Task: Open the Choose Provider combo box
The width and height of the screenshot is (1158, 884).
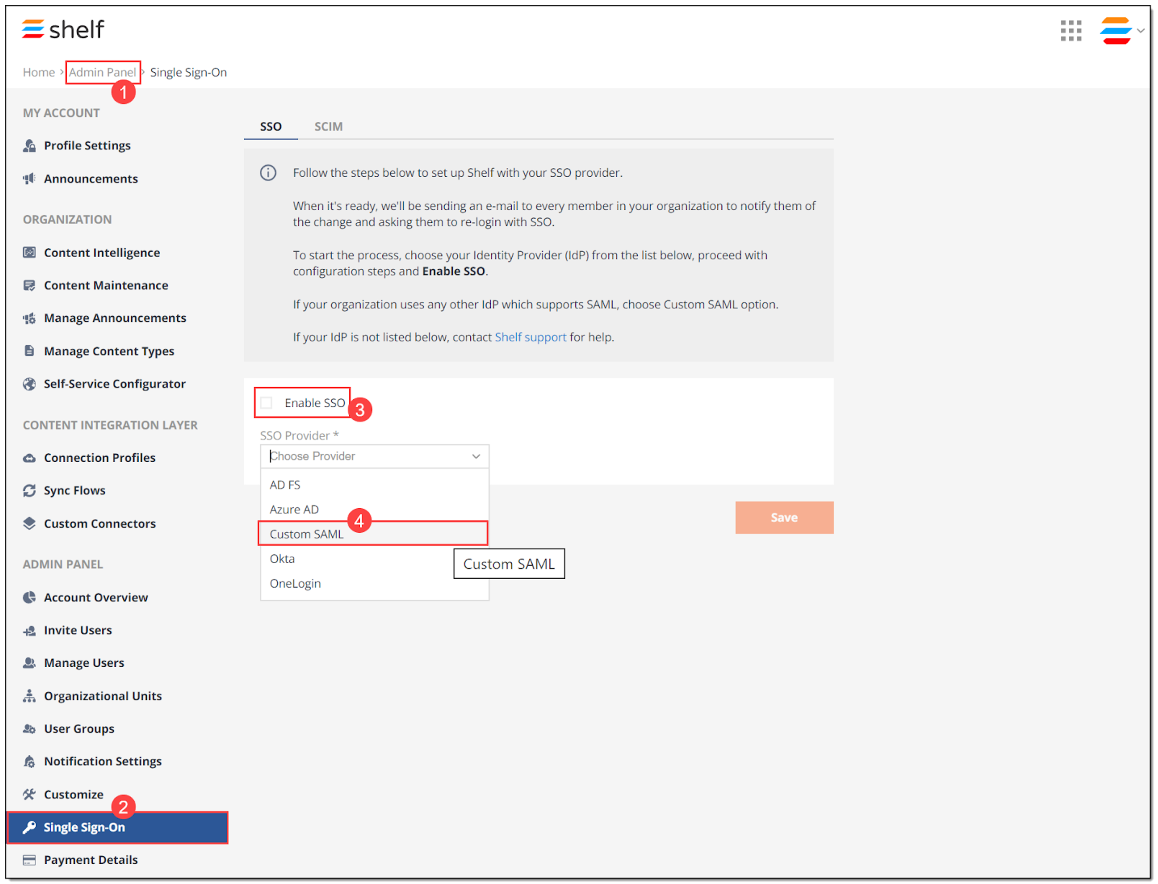Action: (x=374, y=456)
